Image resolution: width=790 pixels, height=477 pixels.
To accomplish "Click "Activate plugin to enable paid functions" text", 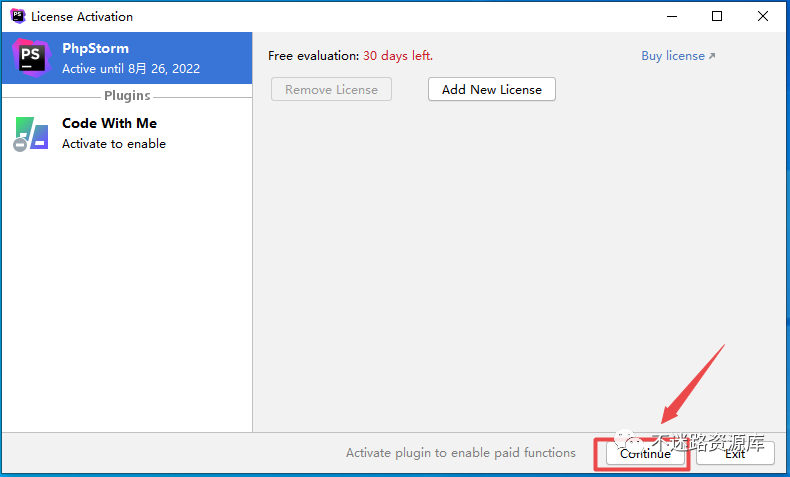I will pyautogui.click(x=460, y=453).
